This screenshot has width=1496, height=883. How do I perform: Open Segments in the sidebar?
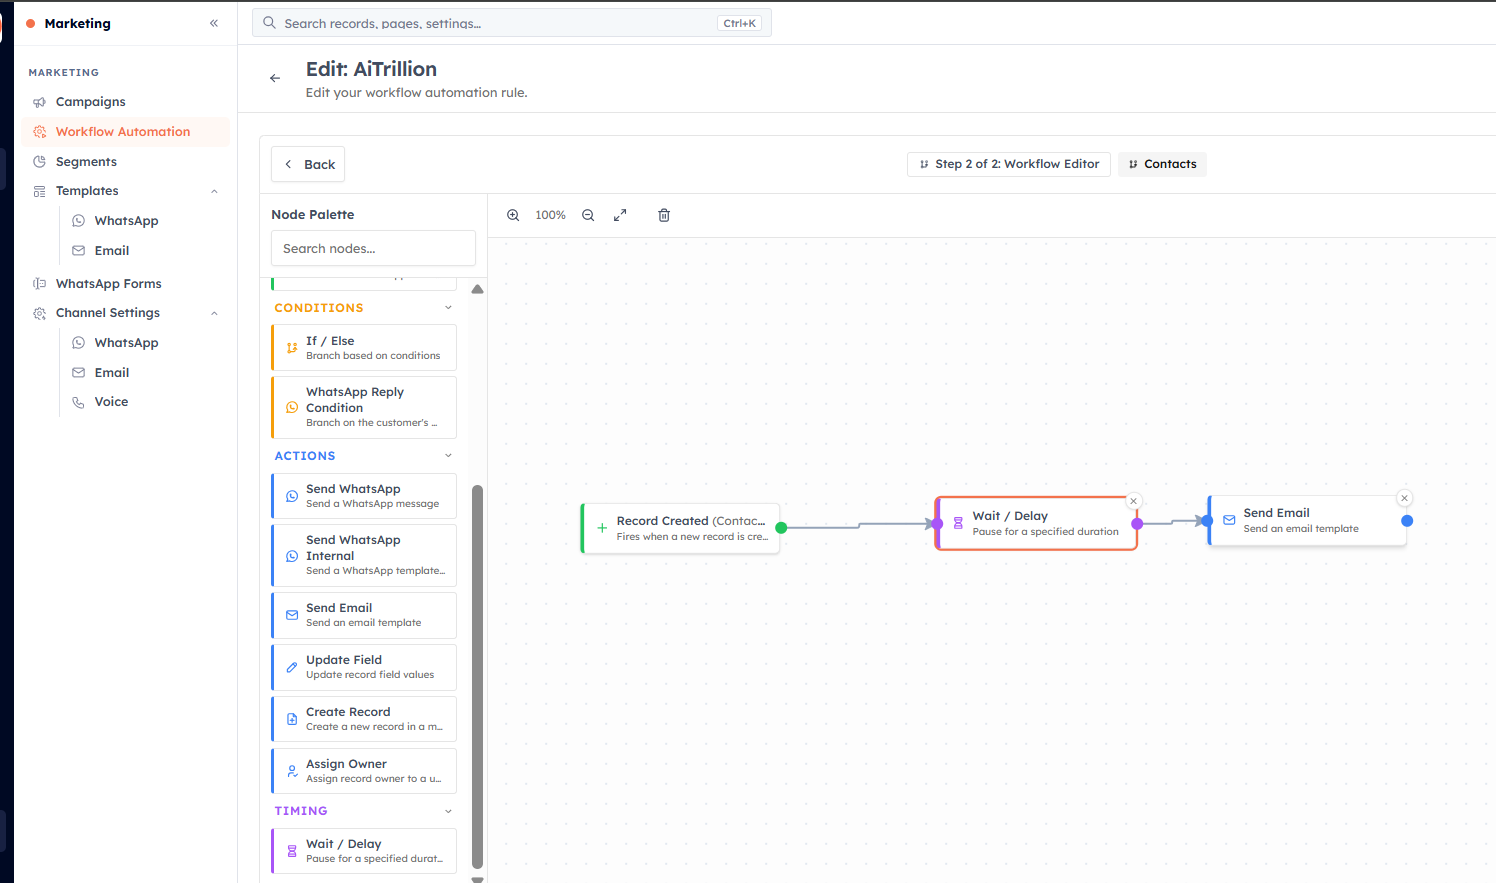125,162
